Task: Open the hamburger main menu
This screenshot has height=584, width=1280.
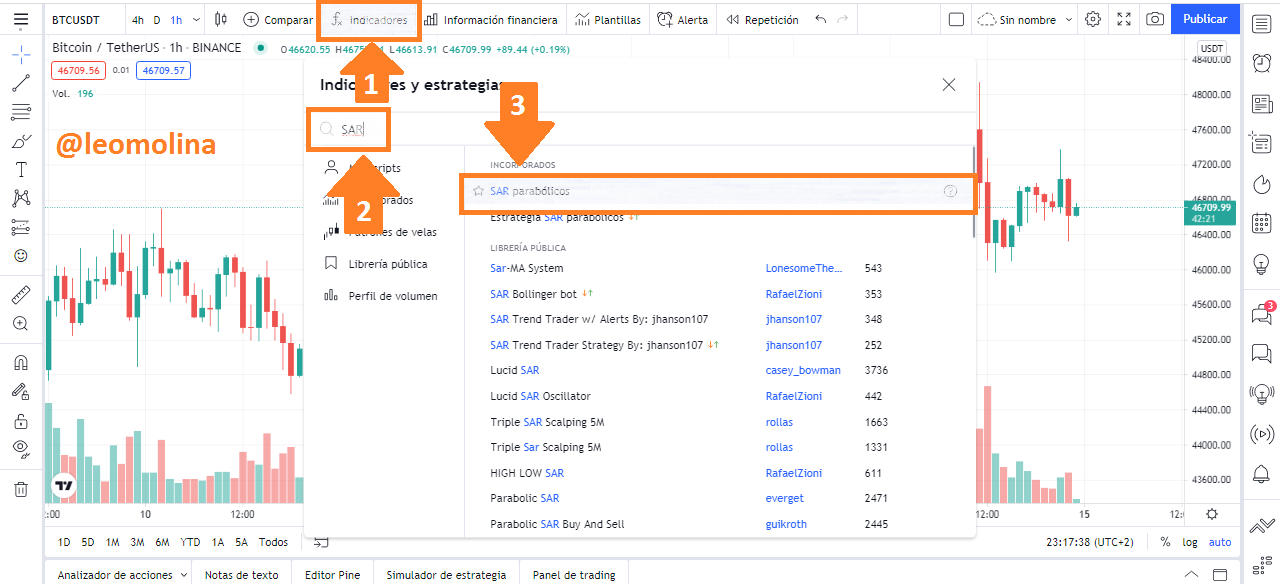Action: 21,19
